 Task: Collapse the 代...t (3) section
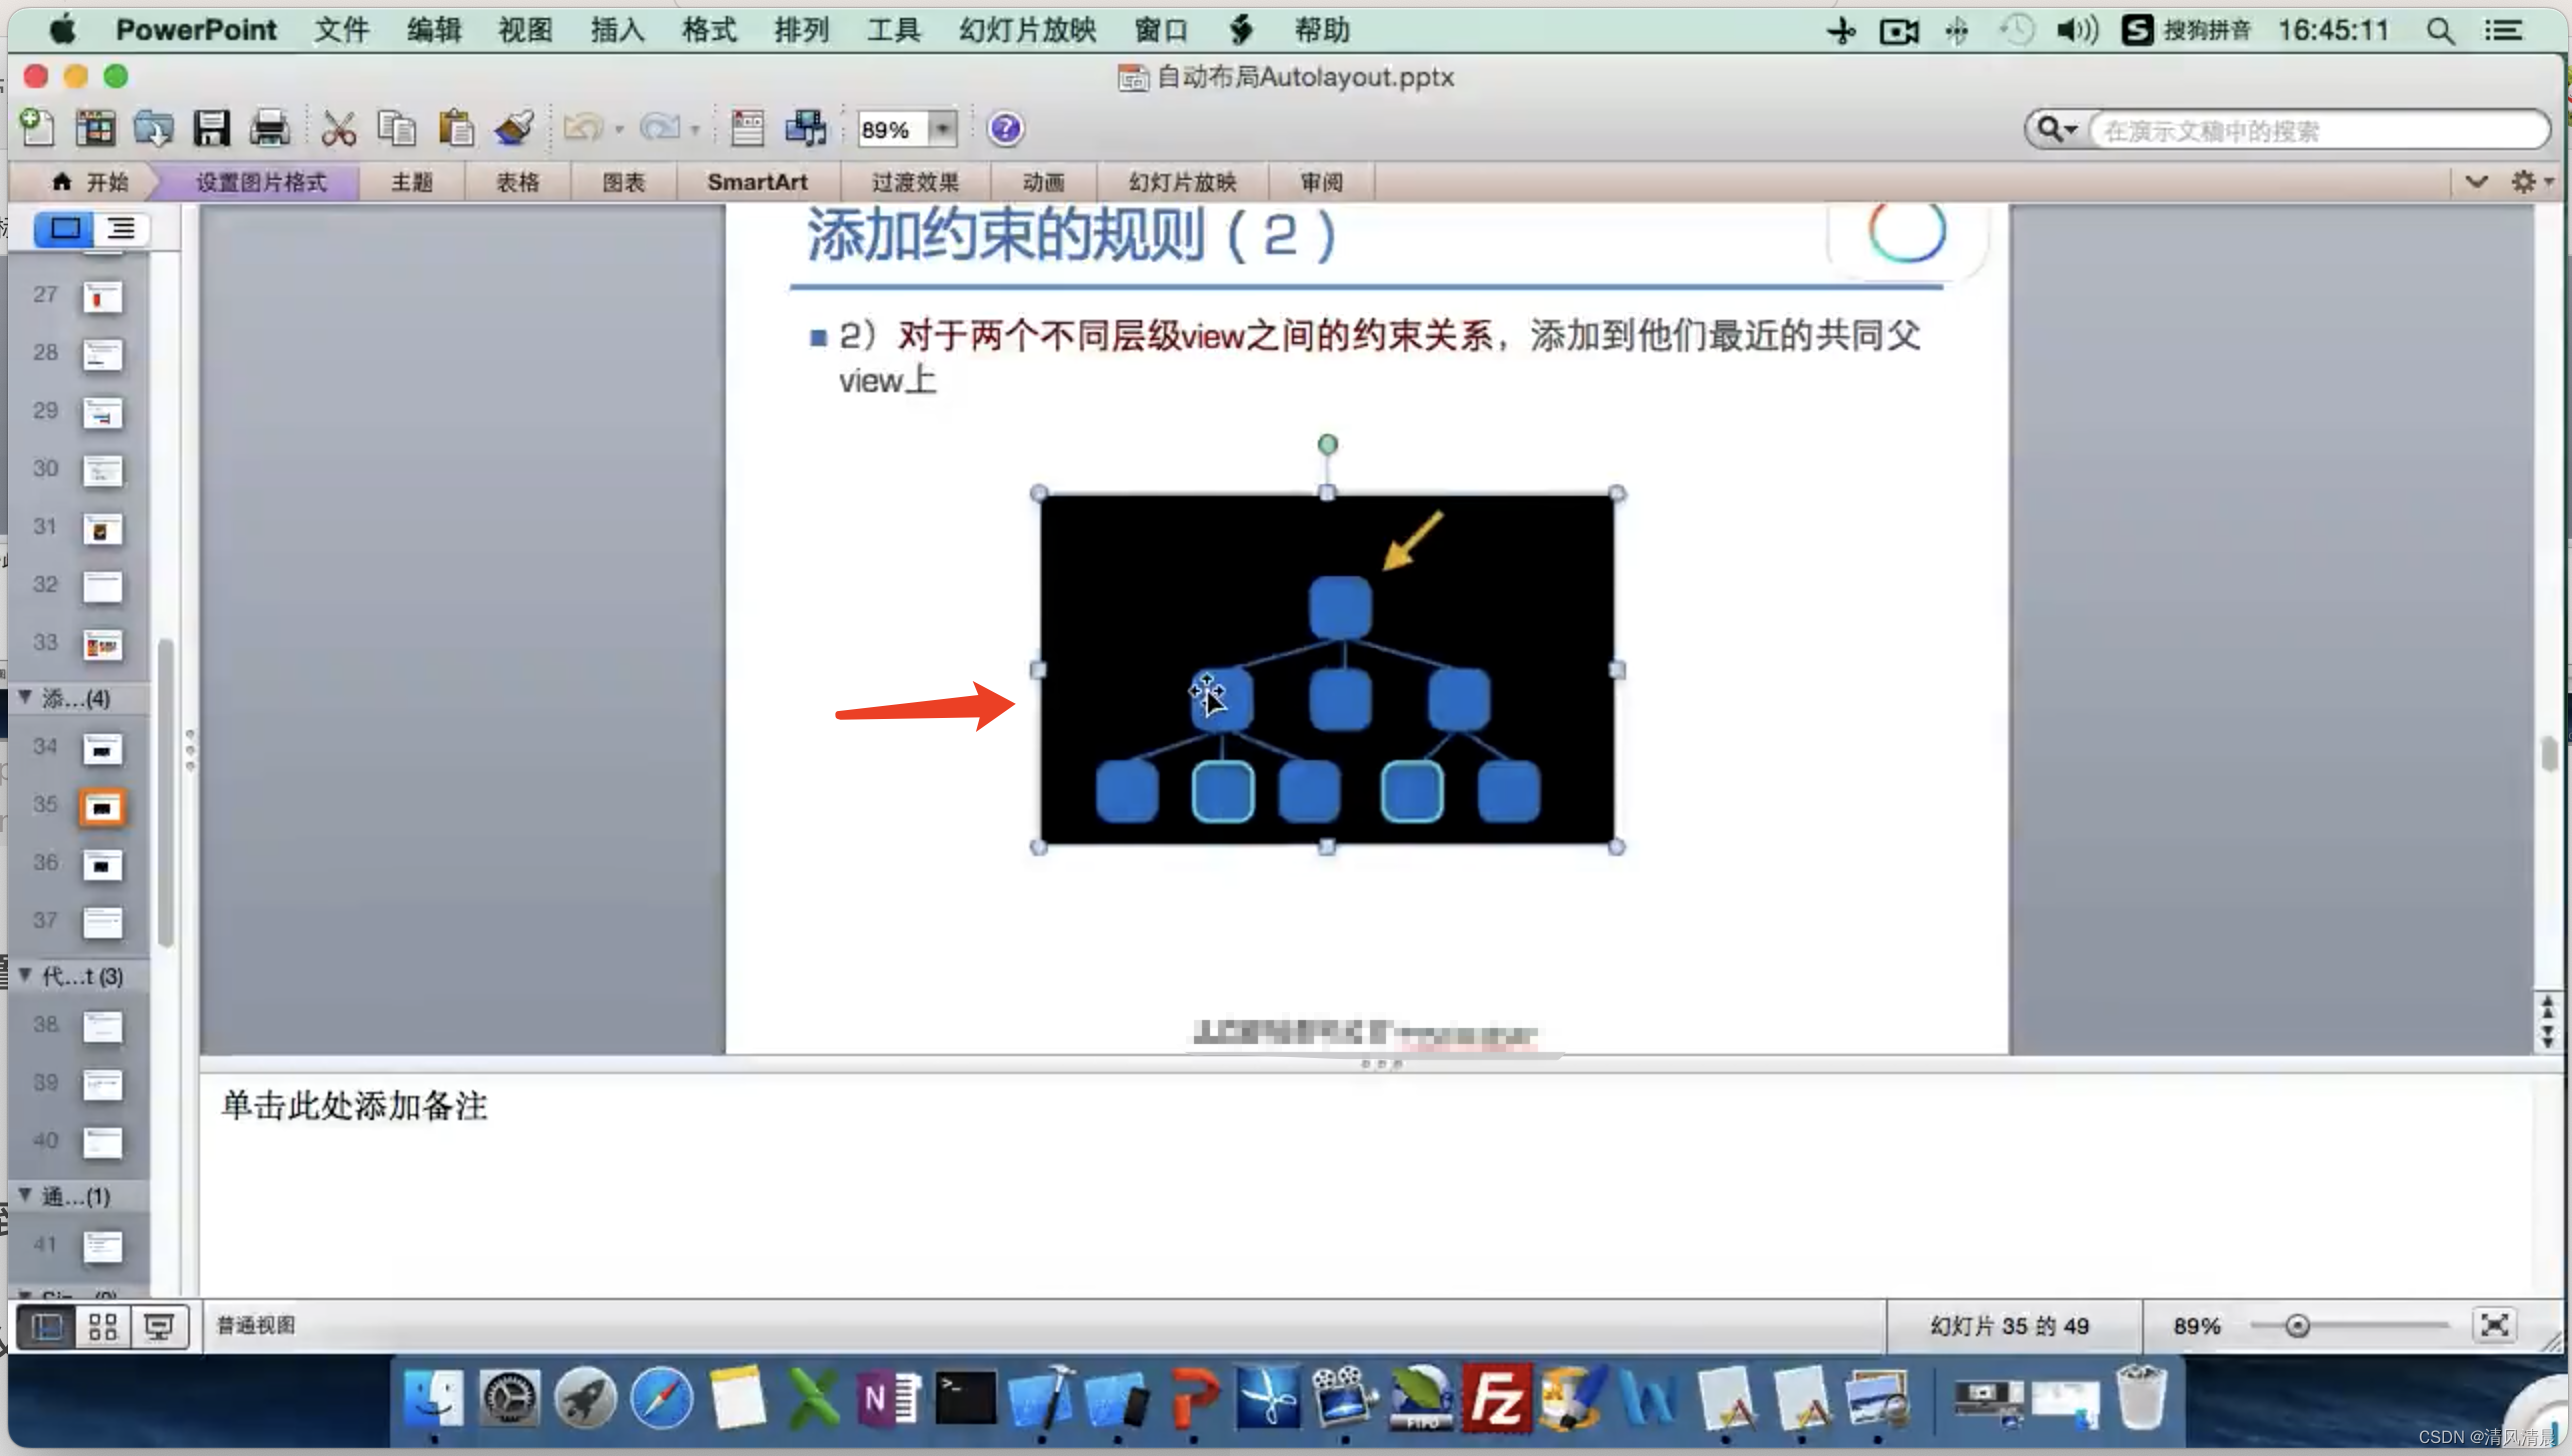pos(26,975)
